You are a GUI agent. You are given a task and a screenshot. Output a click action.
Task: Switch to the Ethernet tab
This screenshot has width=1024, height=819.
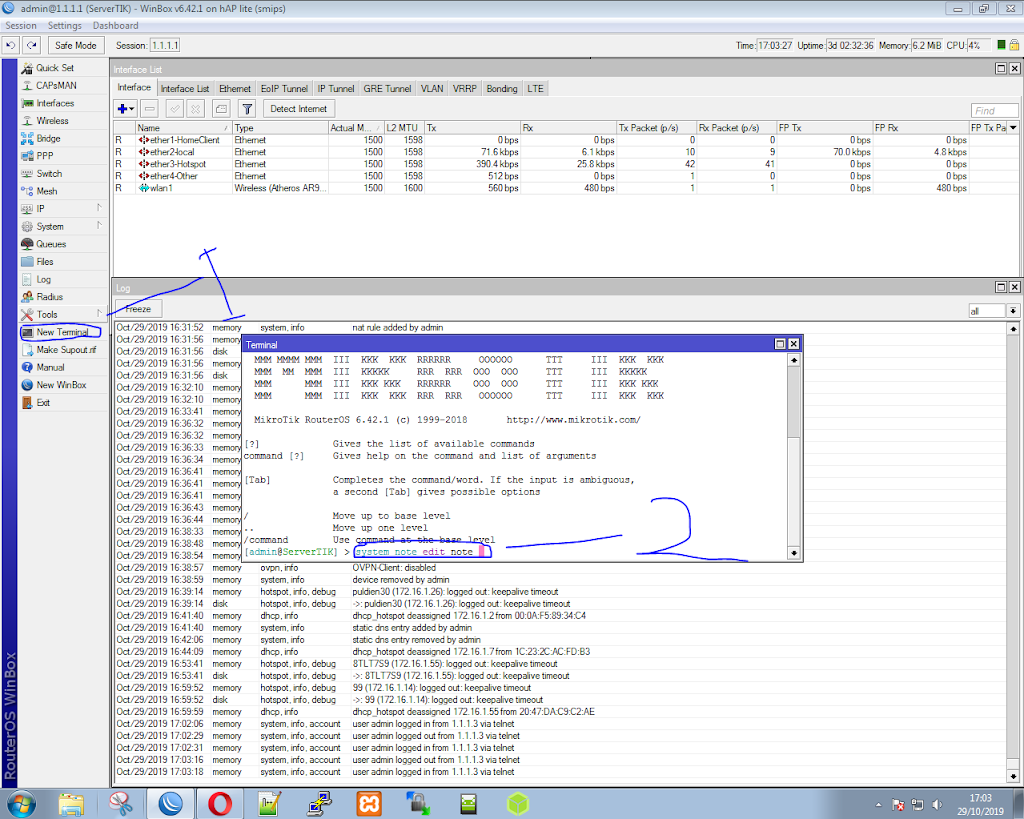click(234, 89)
